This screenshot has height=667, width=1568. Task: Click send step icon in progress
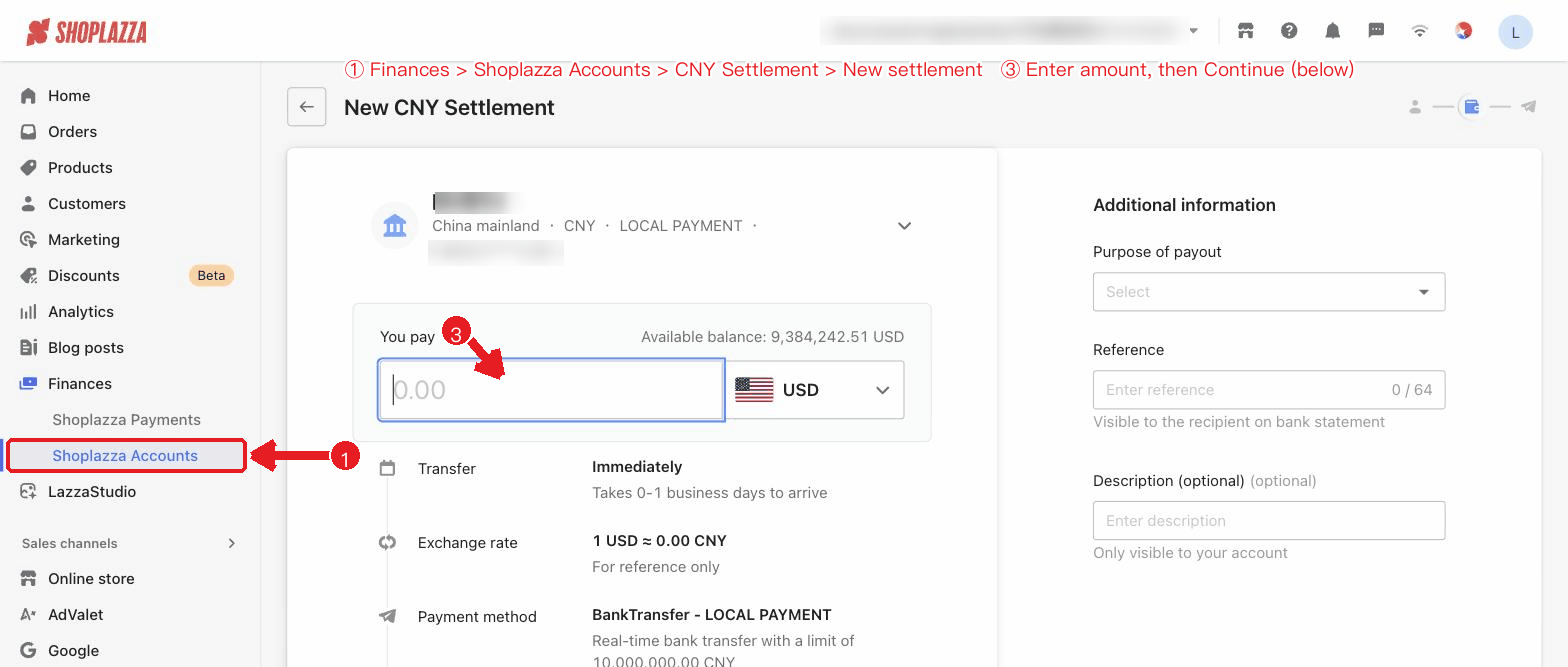click(x=1528, y=107)
